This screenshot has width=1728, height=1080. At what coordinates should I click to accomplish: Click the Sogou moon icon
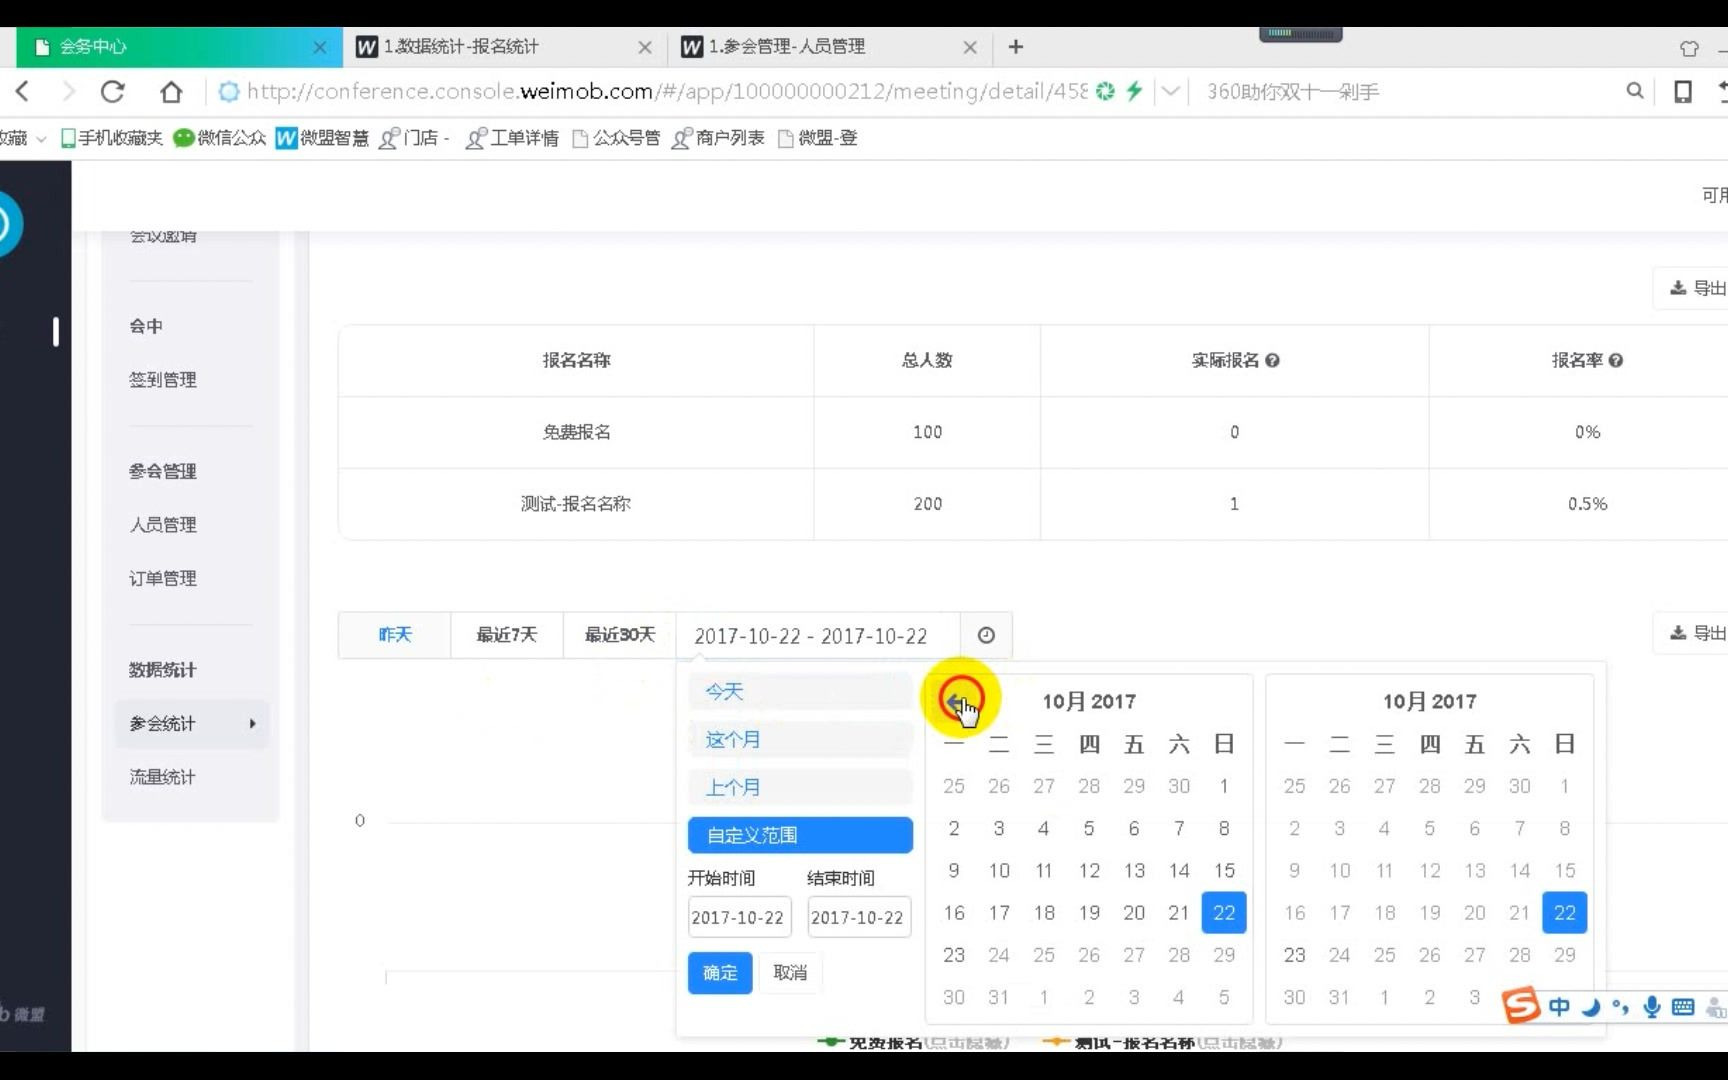click(1590, 1007)
